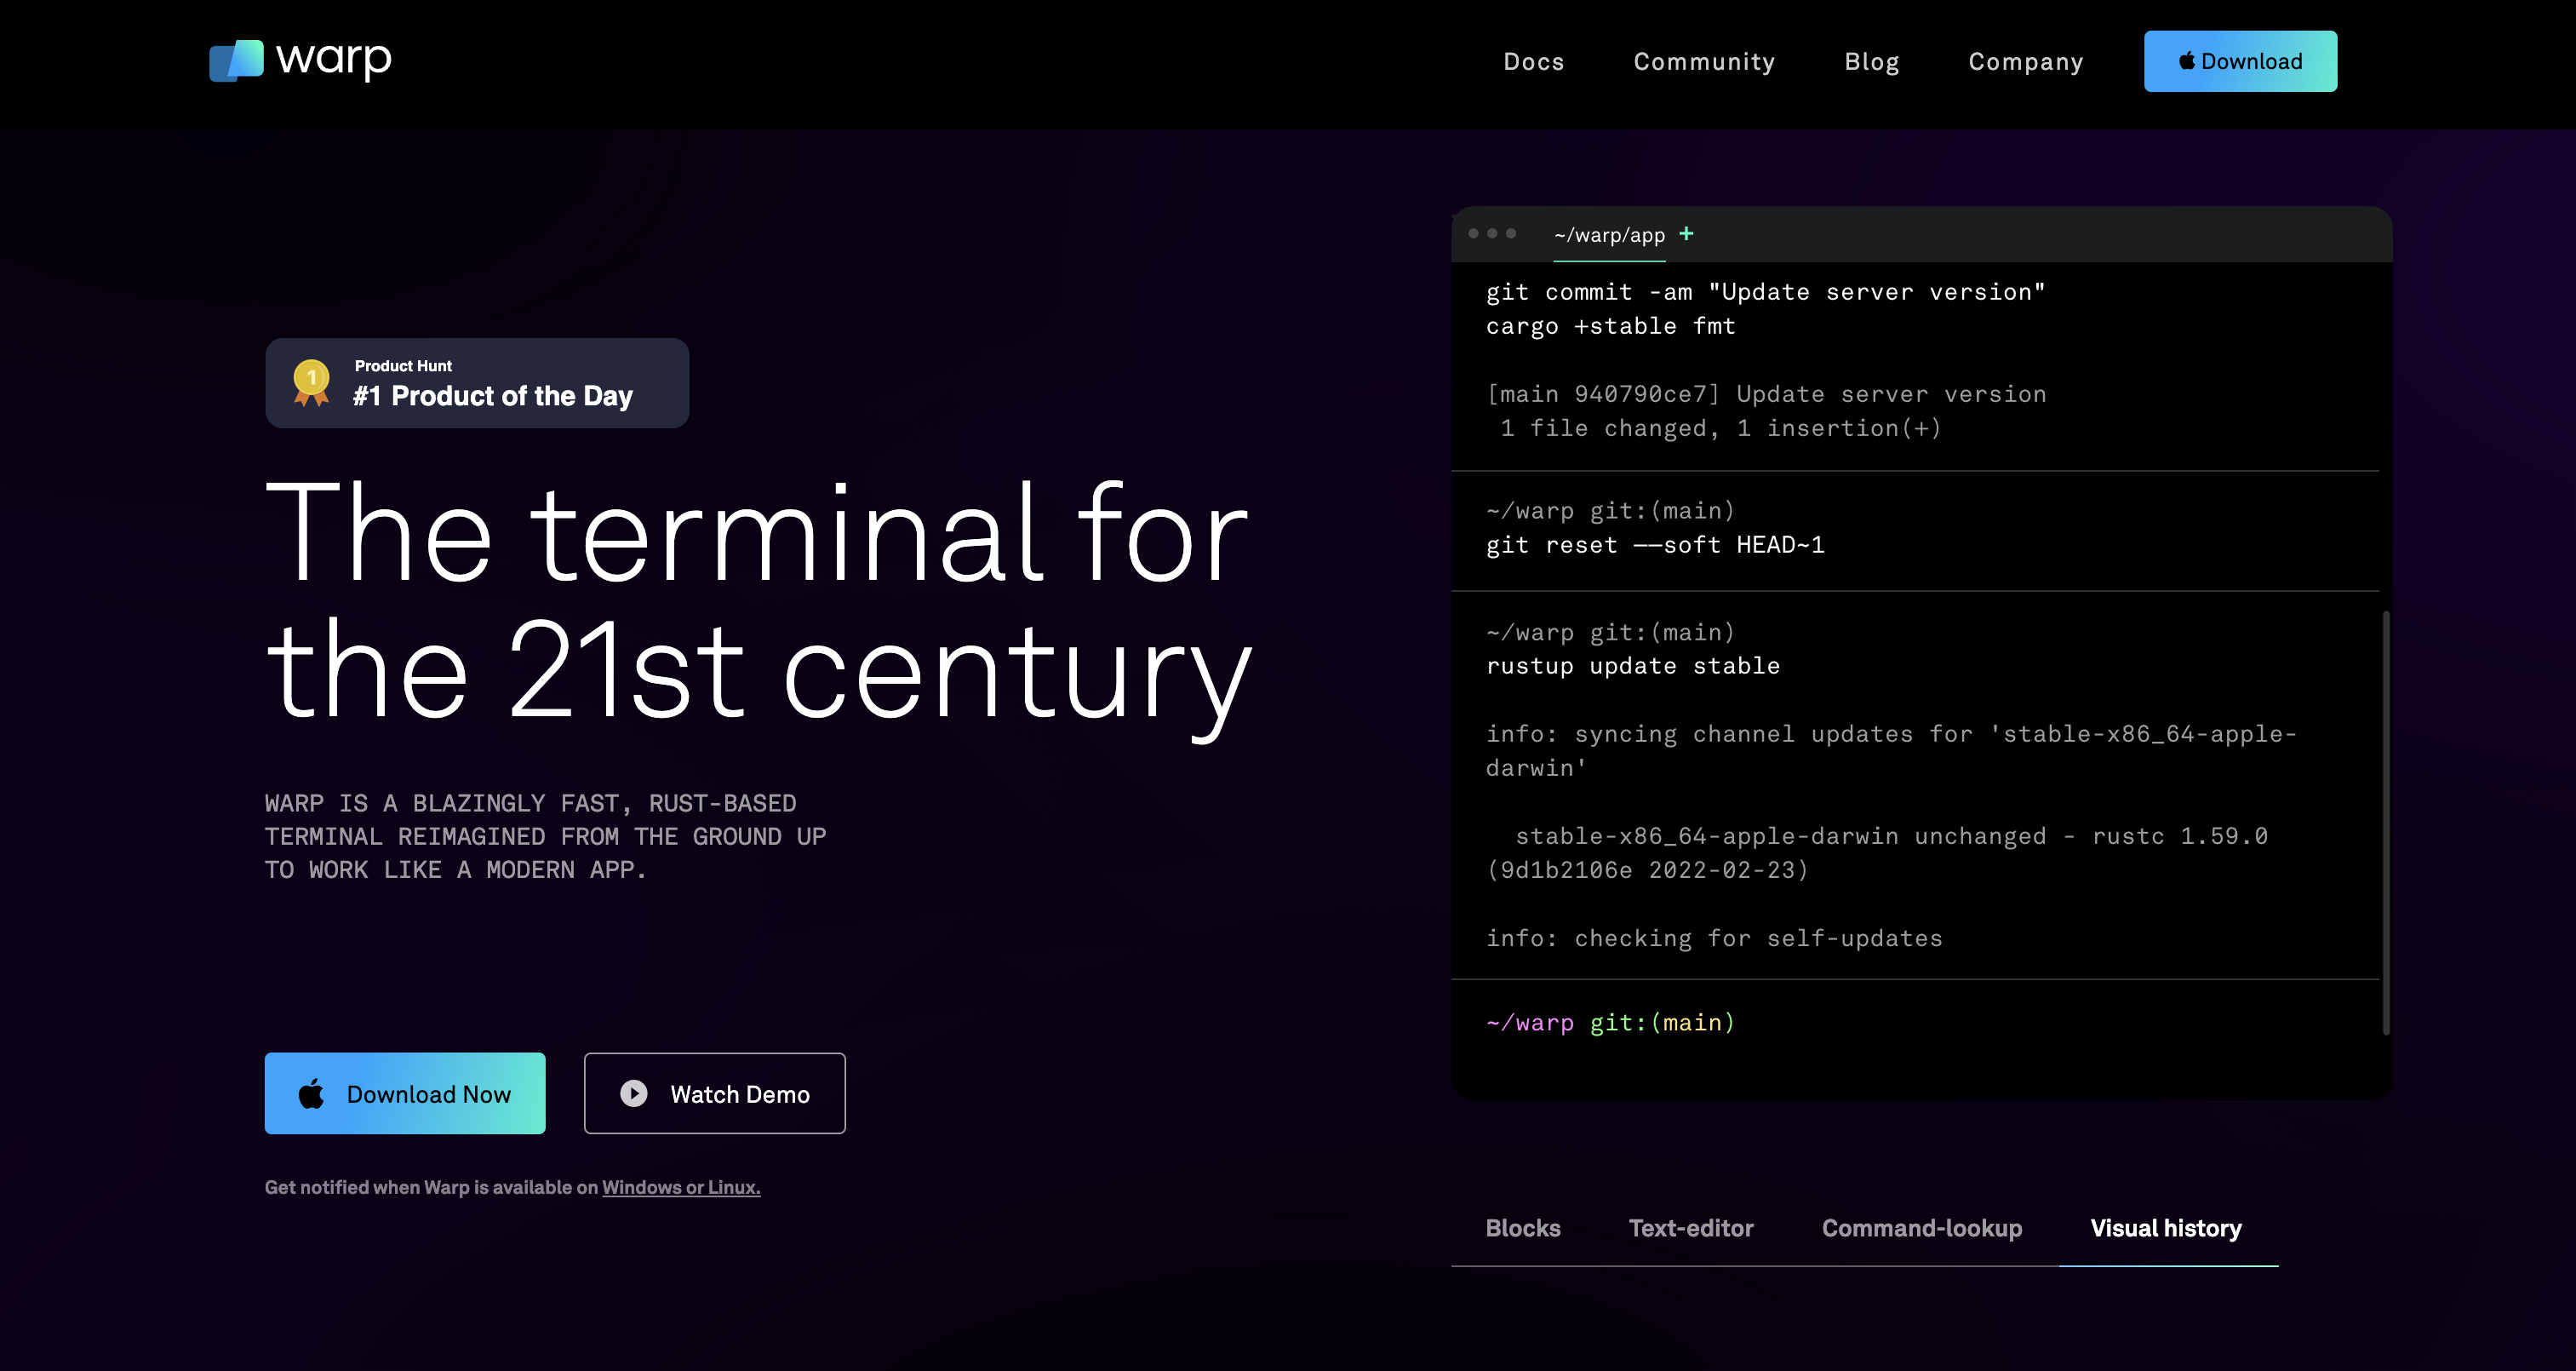Open the #1 Product of the Day badge

[477, 383]
